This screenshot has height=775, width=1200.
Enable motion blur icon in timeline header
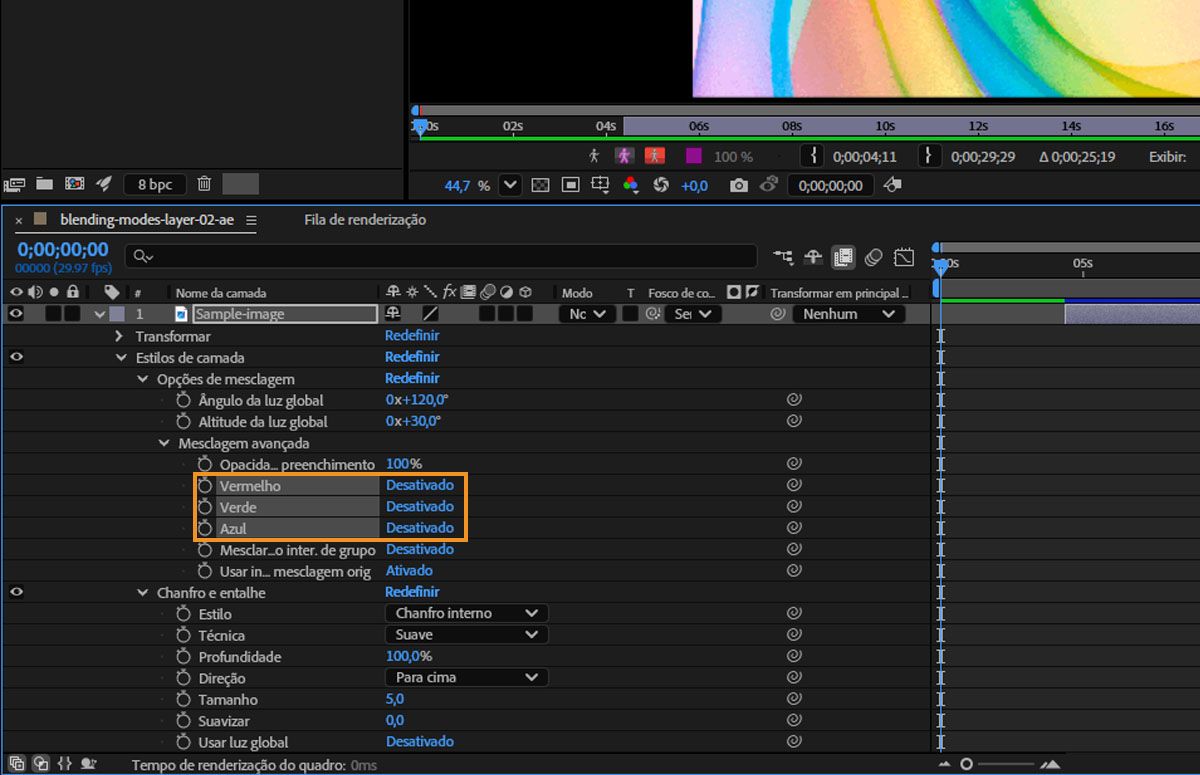(873, 257)
